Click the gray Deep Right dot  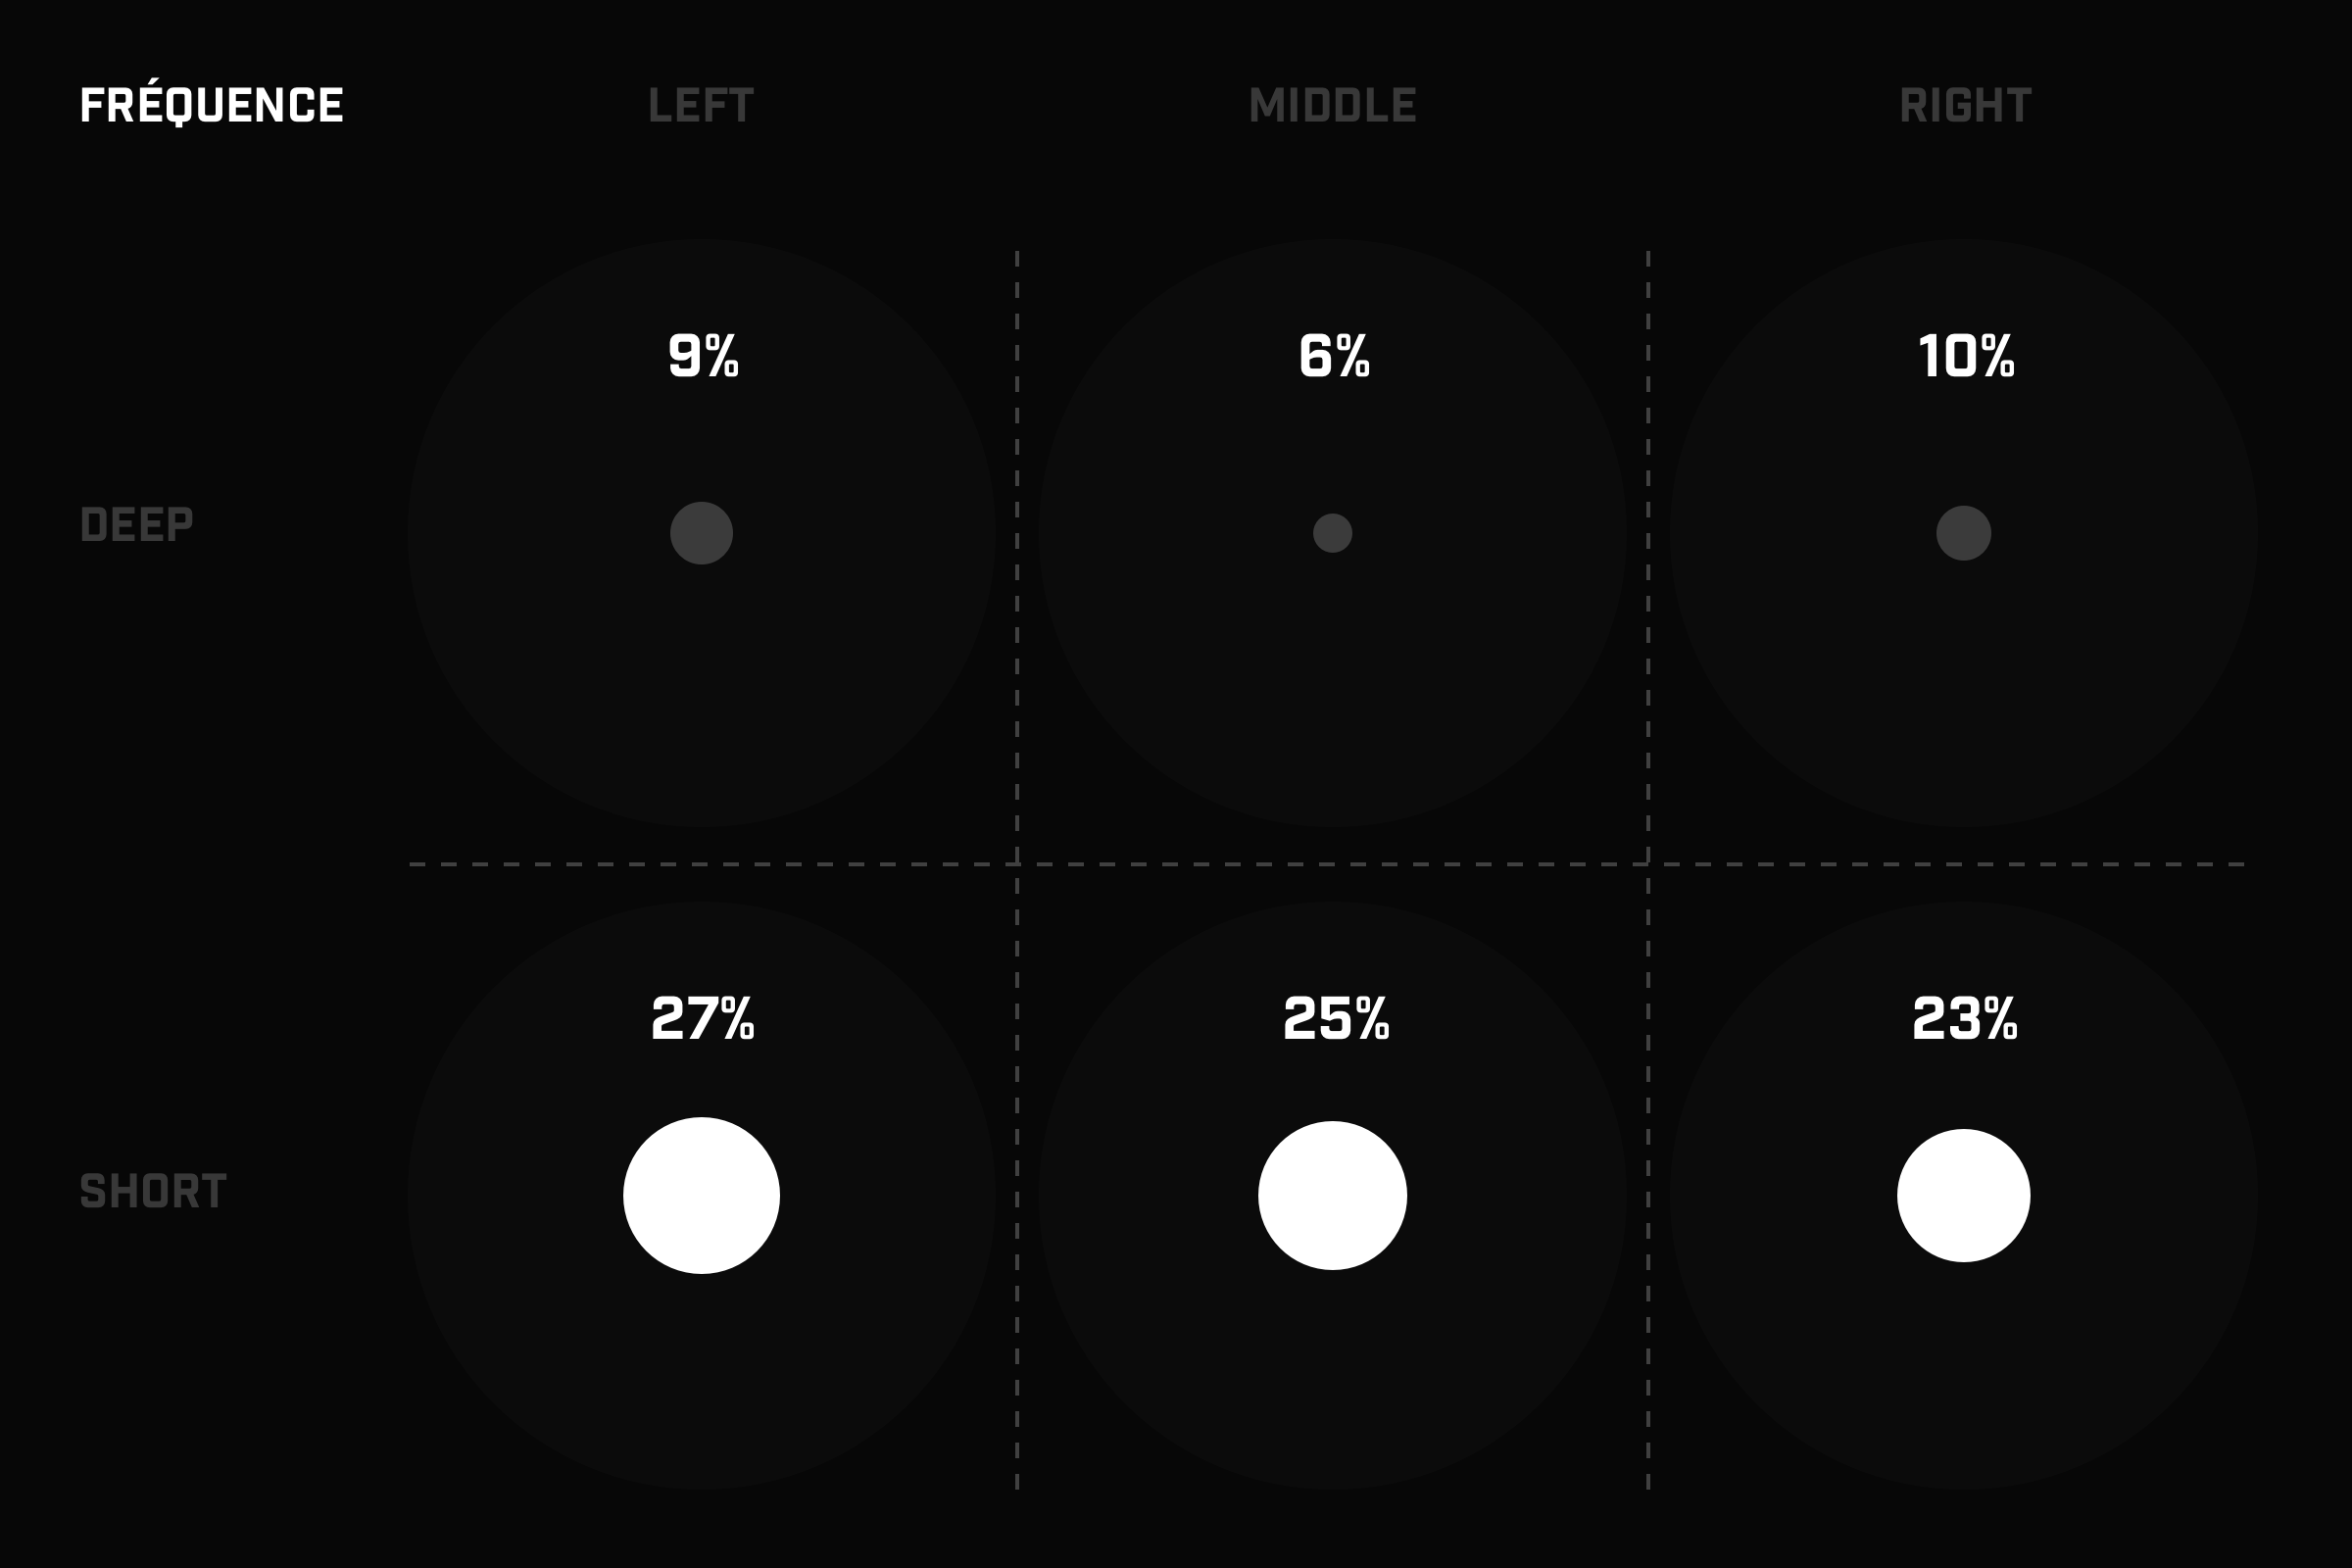tap(1963, 533)
